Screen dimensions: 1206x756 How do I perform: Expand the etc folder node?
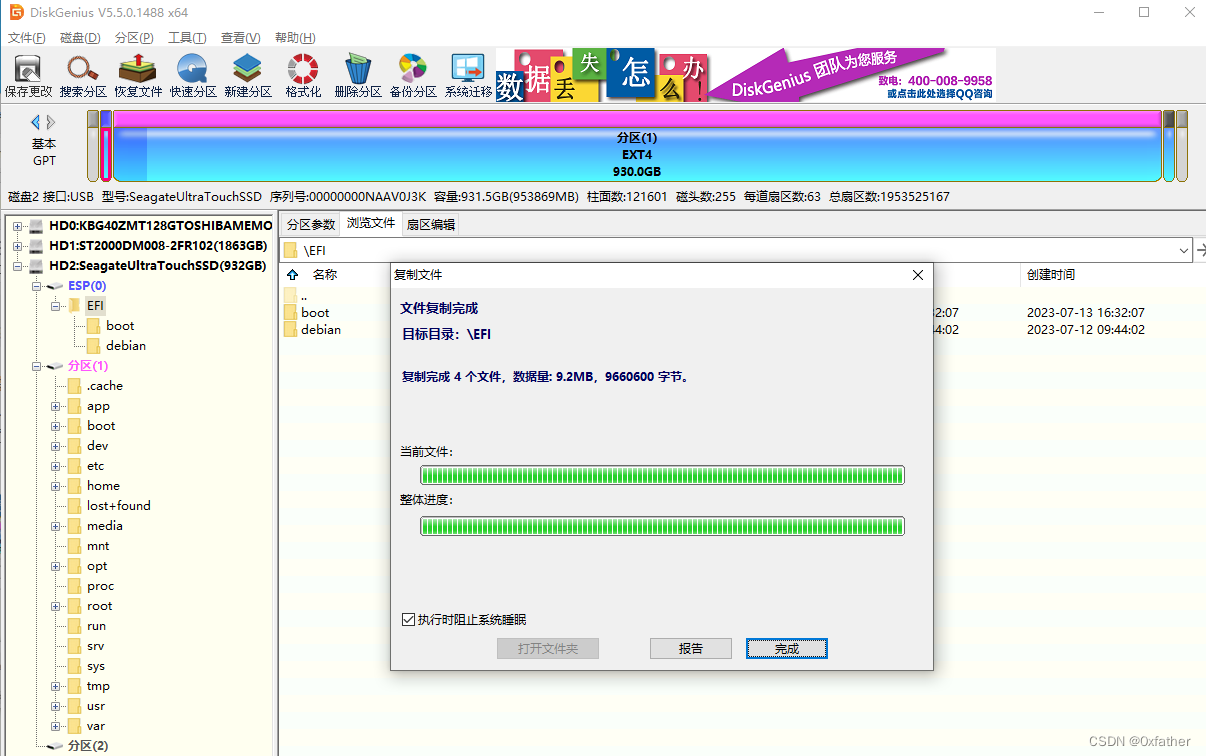pos(57,466)
